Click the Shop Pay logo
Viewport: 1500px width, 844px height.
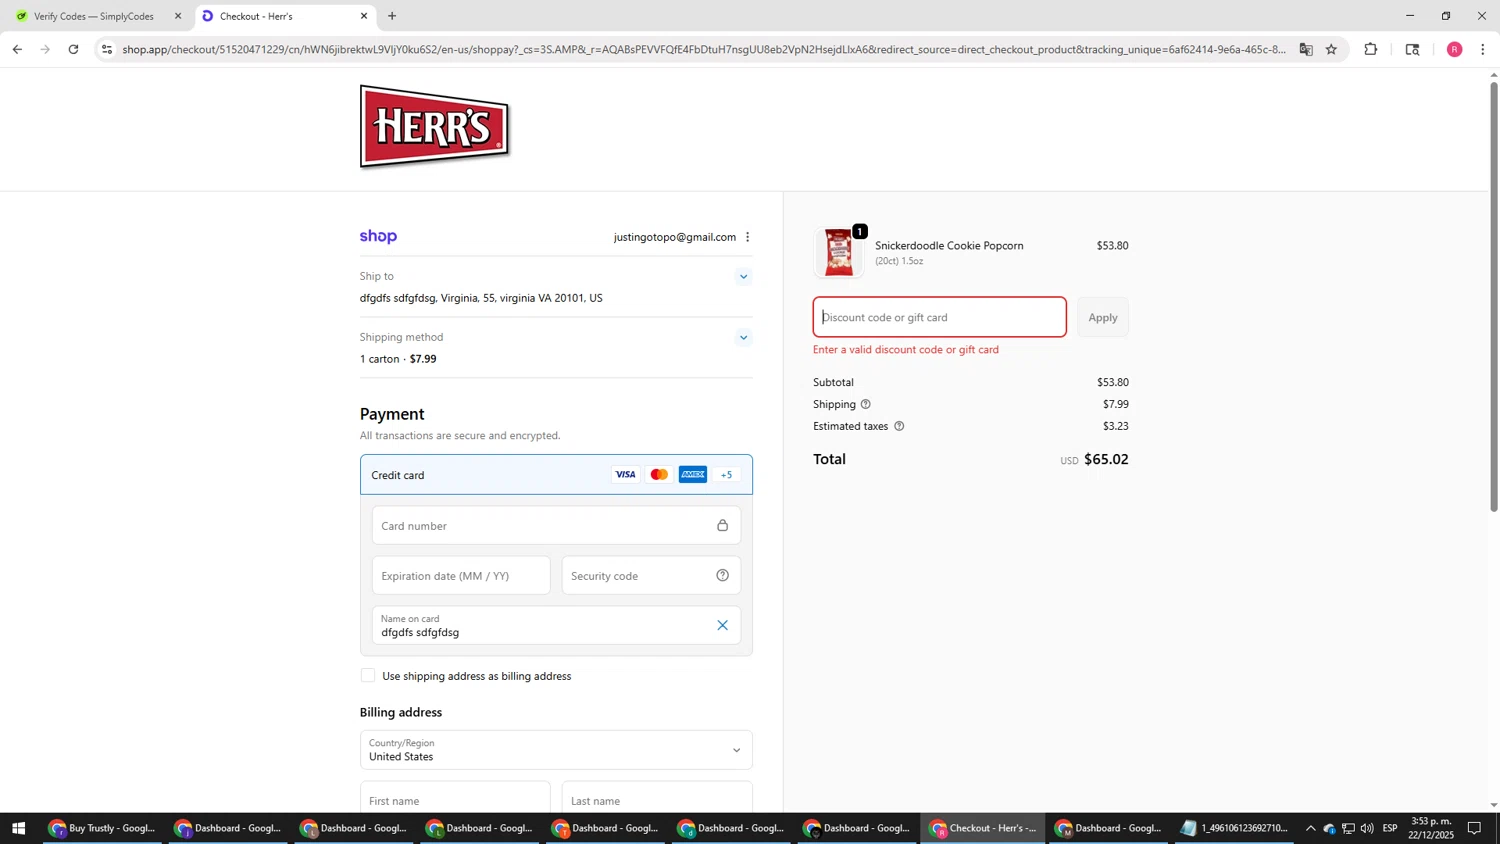(378, 237)
